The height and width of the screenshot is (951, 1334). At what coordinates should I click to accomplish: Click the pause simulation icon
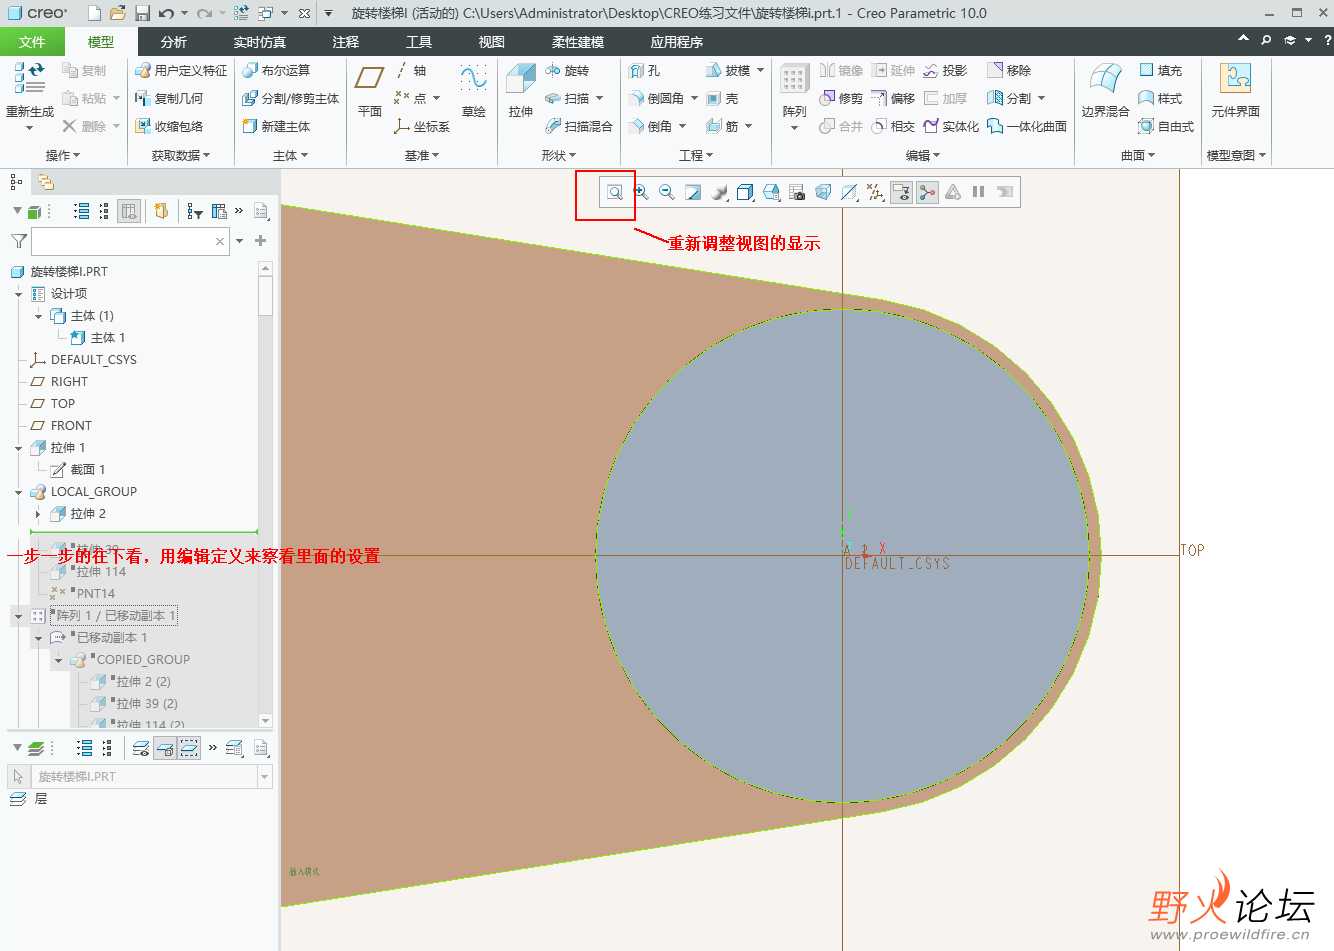point(979,192)
